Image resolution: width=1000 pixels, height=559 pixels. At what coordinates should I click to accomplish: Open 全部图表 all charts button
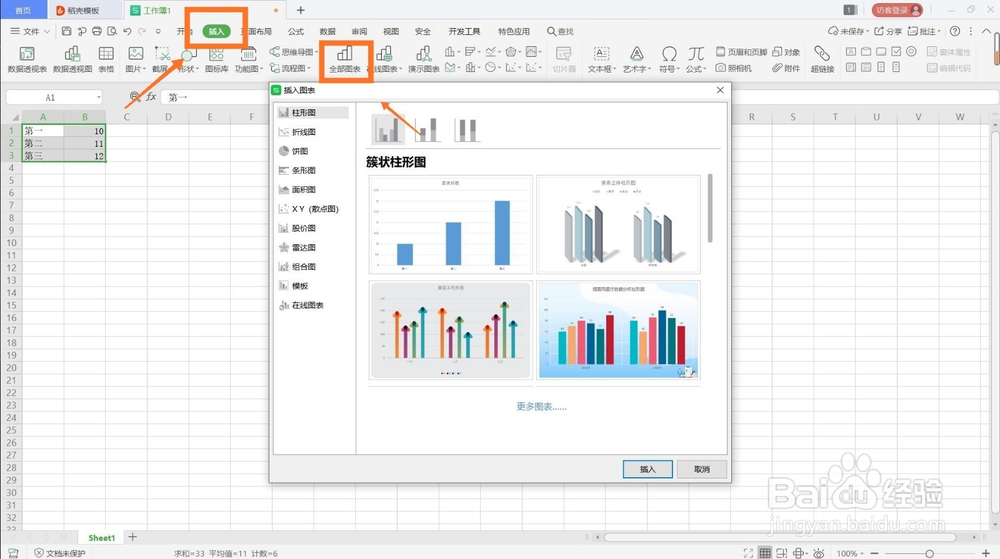click(345, 59)
